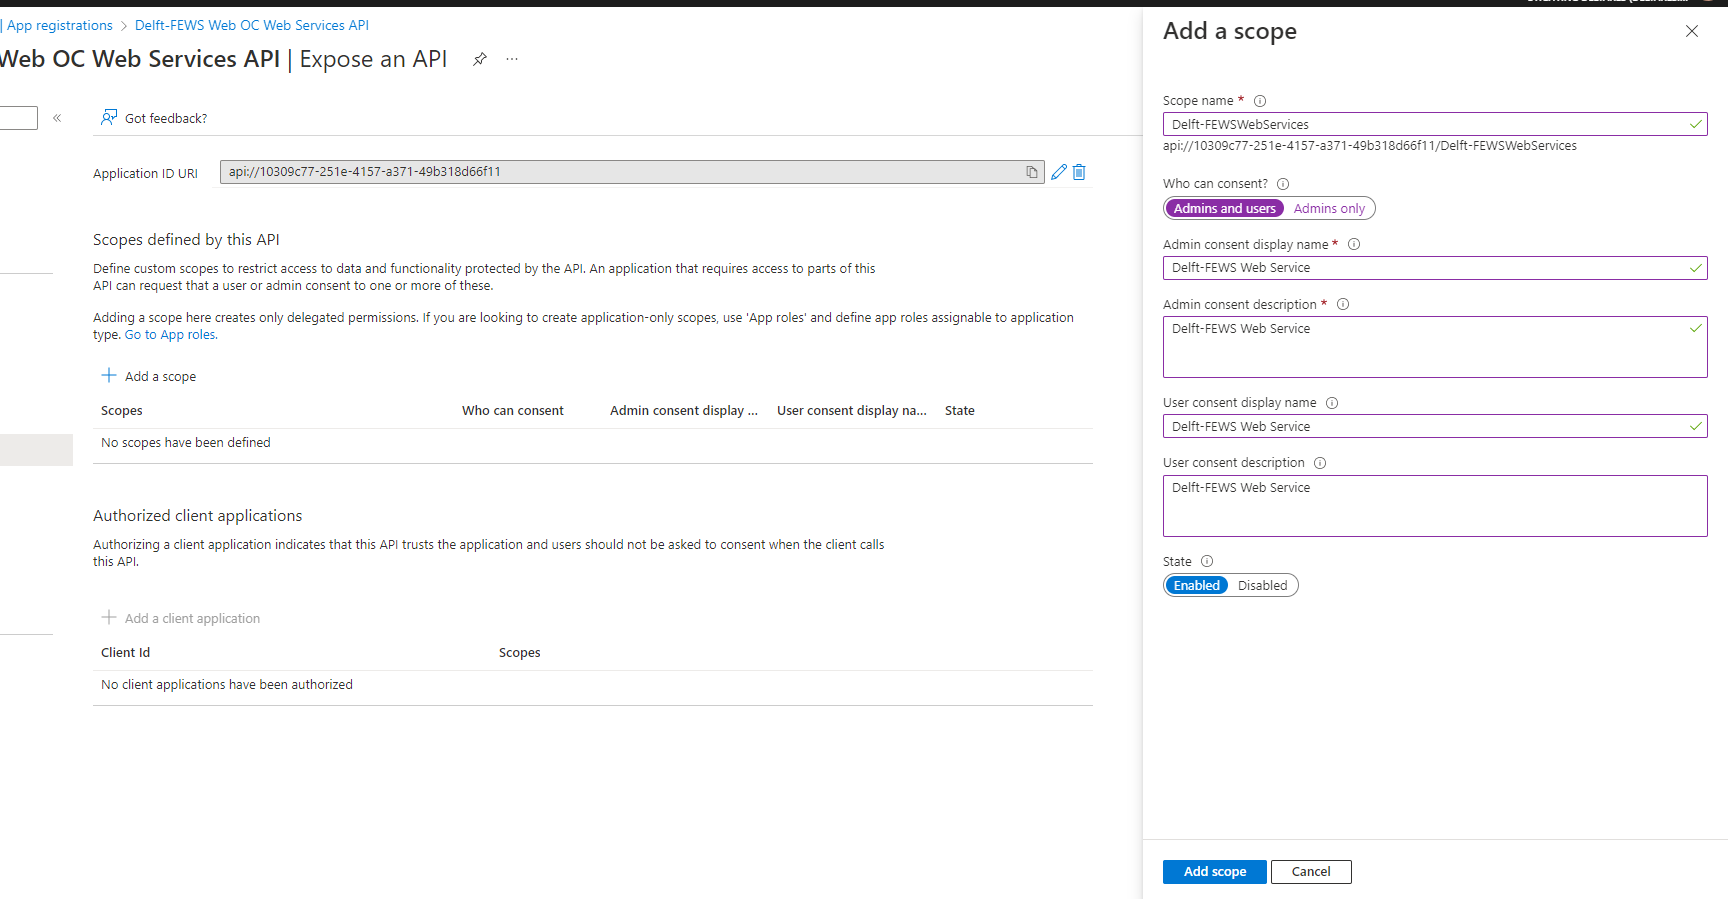This screenshot has width=1728, height=899.
Task: Show info for User consent display name
Action: [1332, 403]
